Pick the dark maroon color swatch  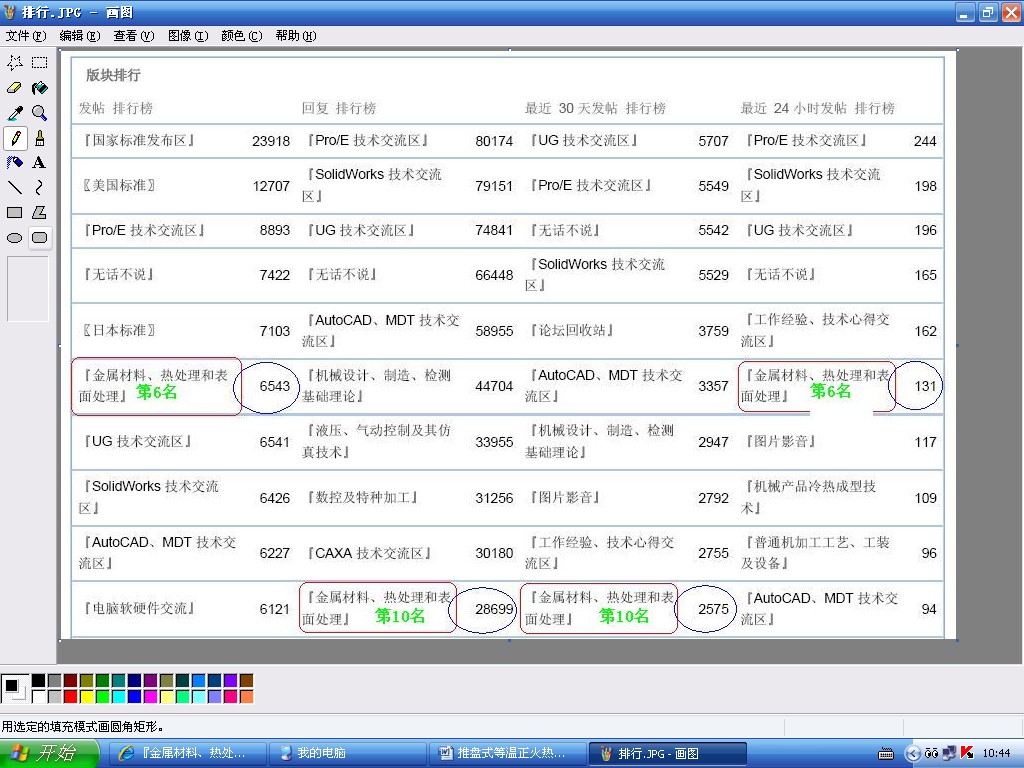[x=71, y=681]
